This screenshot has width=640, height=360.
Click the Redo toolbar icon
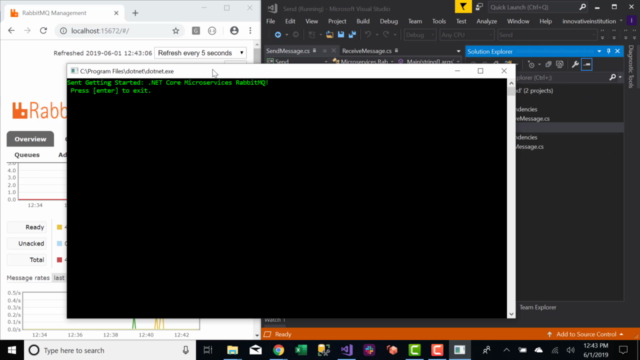pyautogui.click(x=386, y=35)
